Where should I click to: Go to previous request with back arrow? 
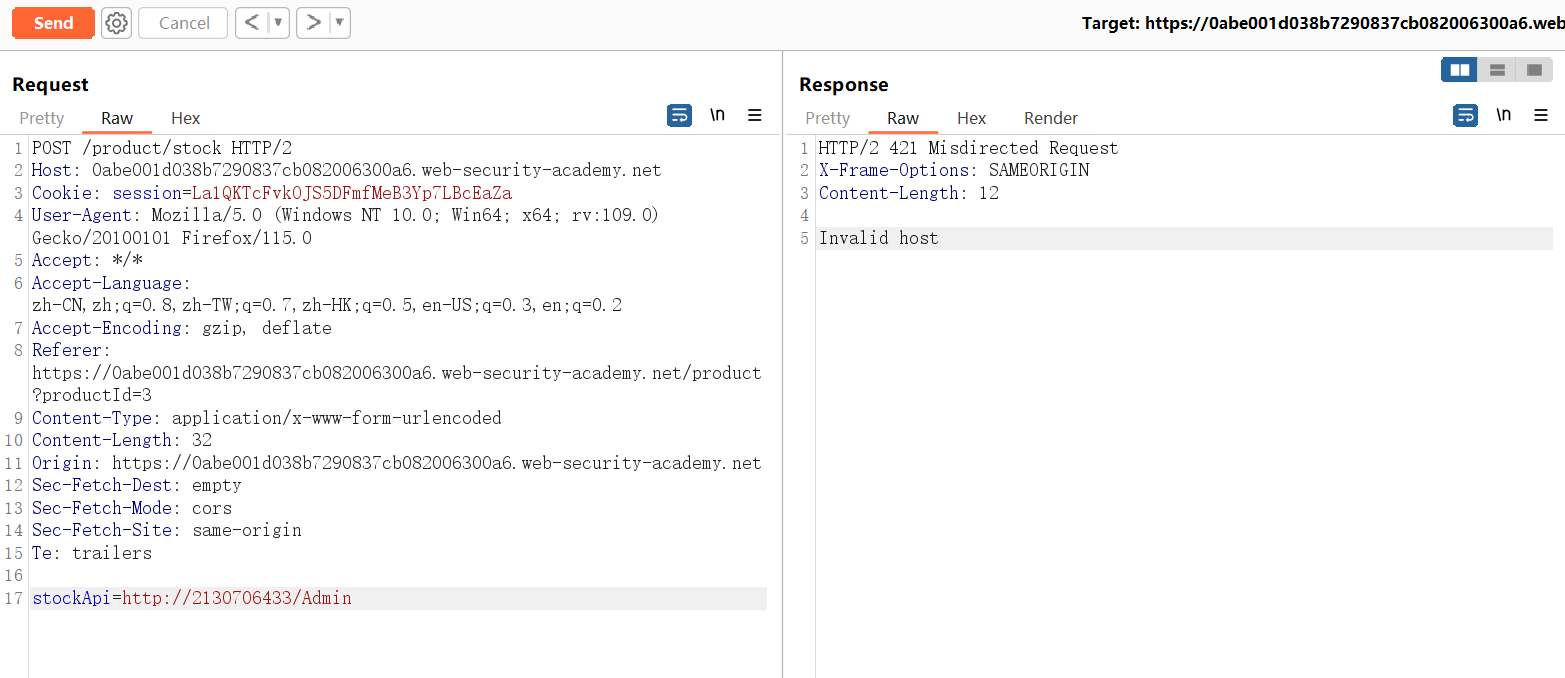pyautogui.click(x=252, y=22)
